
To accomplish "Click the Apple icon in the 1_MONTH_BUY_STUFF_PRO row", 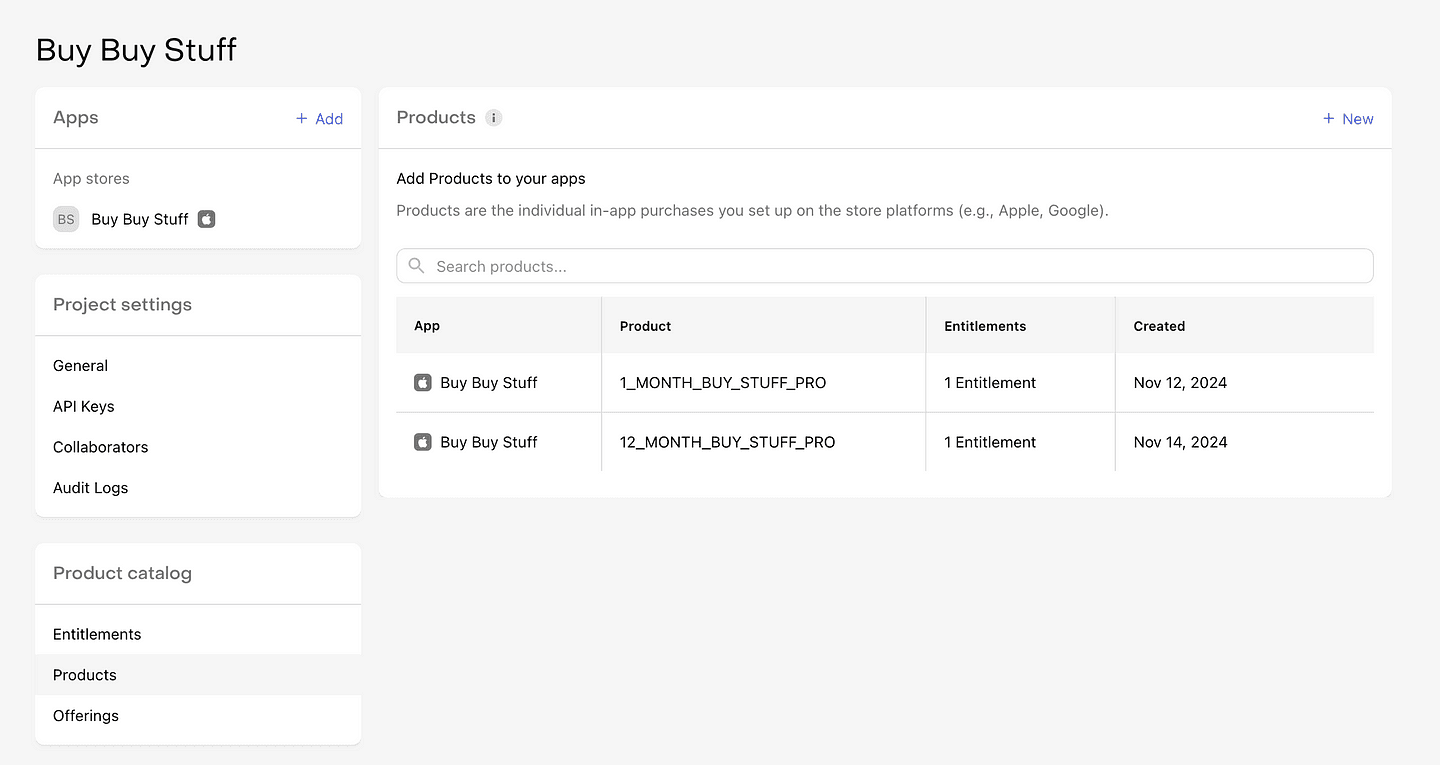I will [422, 382].
